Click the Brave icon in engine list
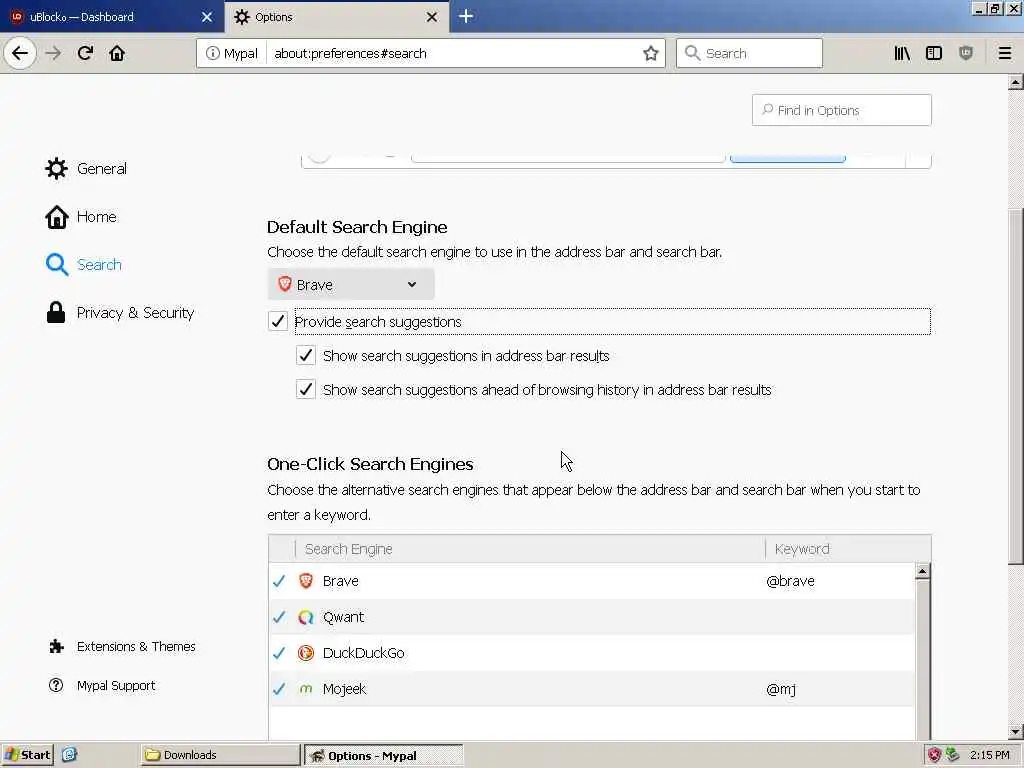The height and width of the screenshot is (768, 1024). click(x=306, y=581)
